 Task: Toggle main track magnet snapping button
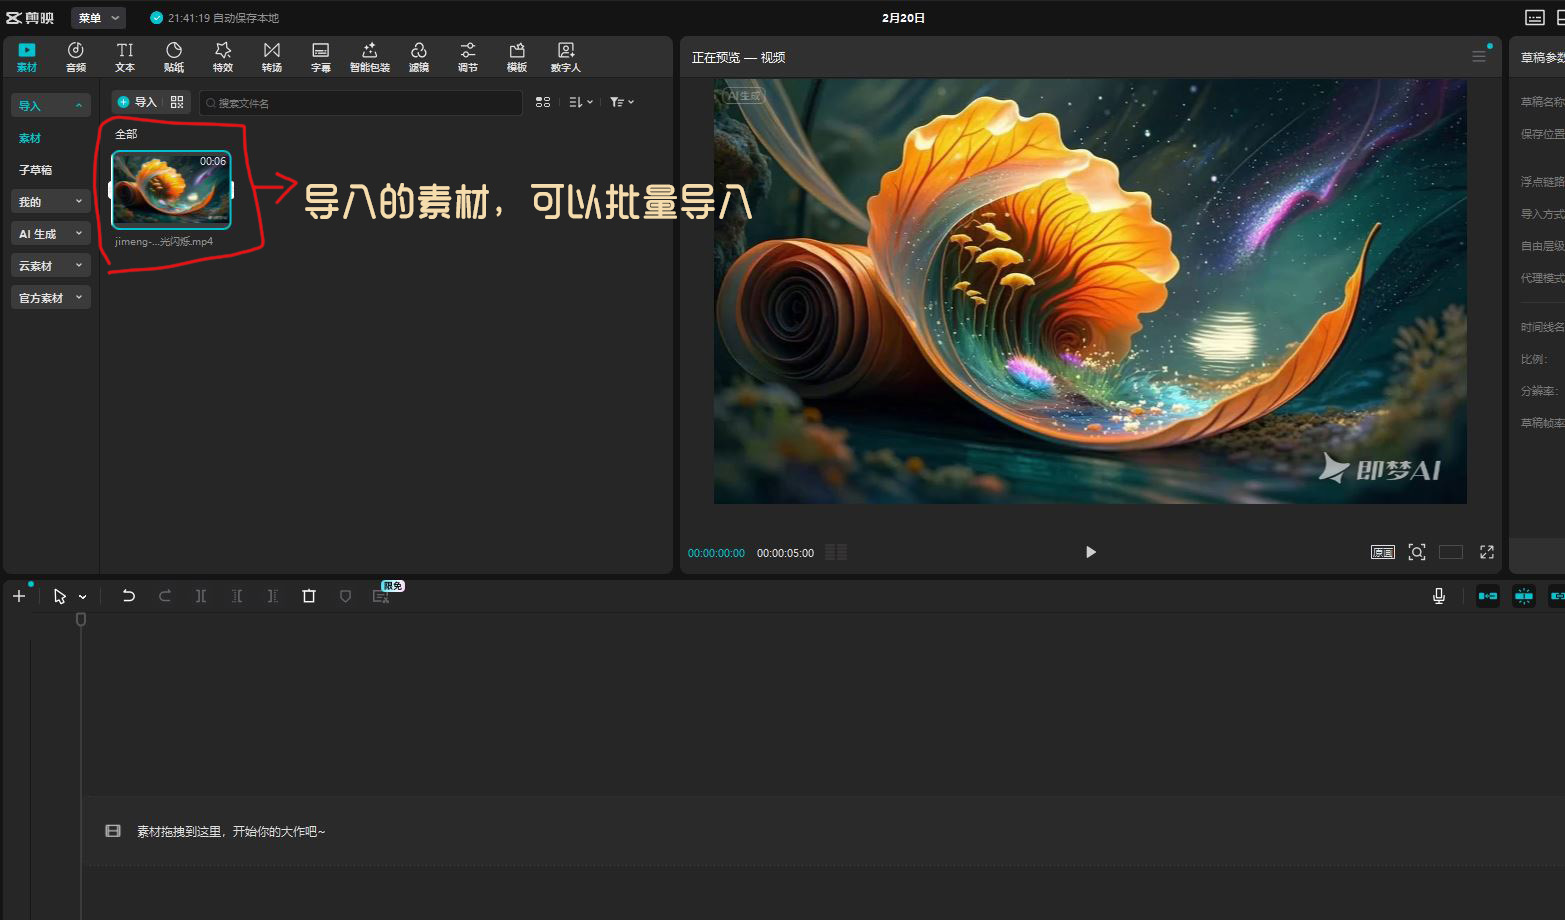1488,596
